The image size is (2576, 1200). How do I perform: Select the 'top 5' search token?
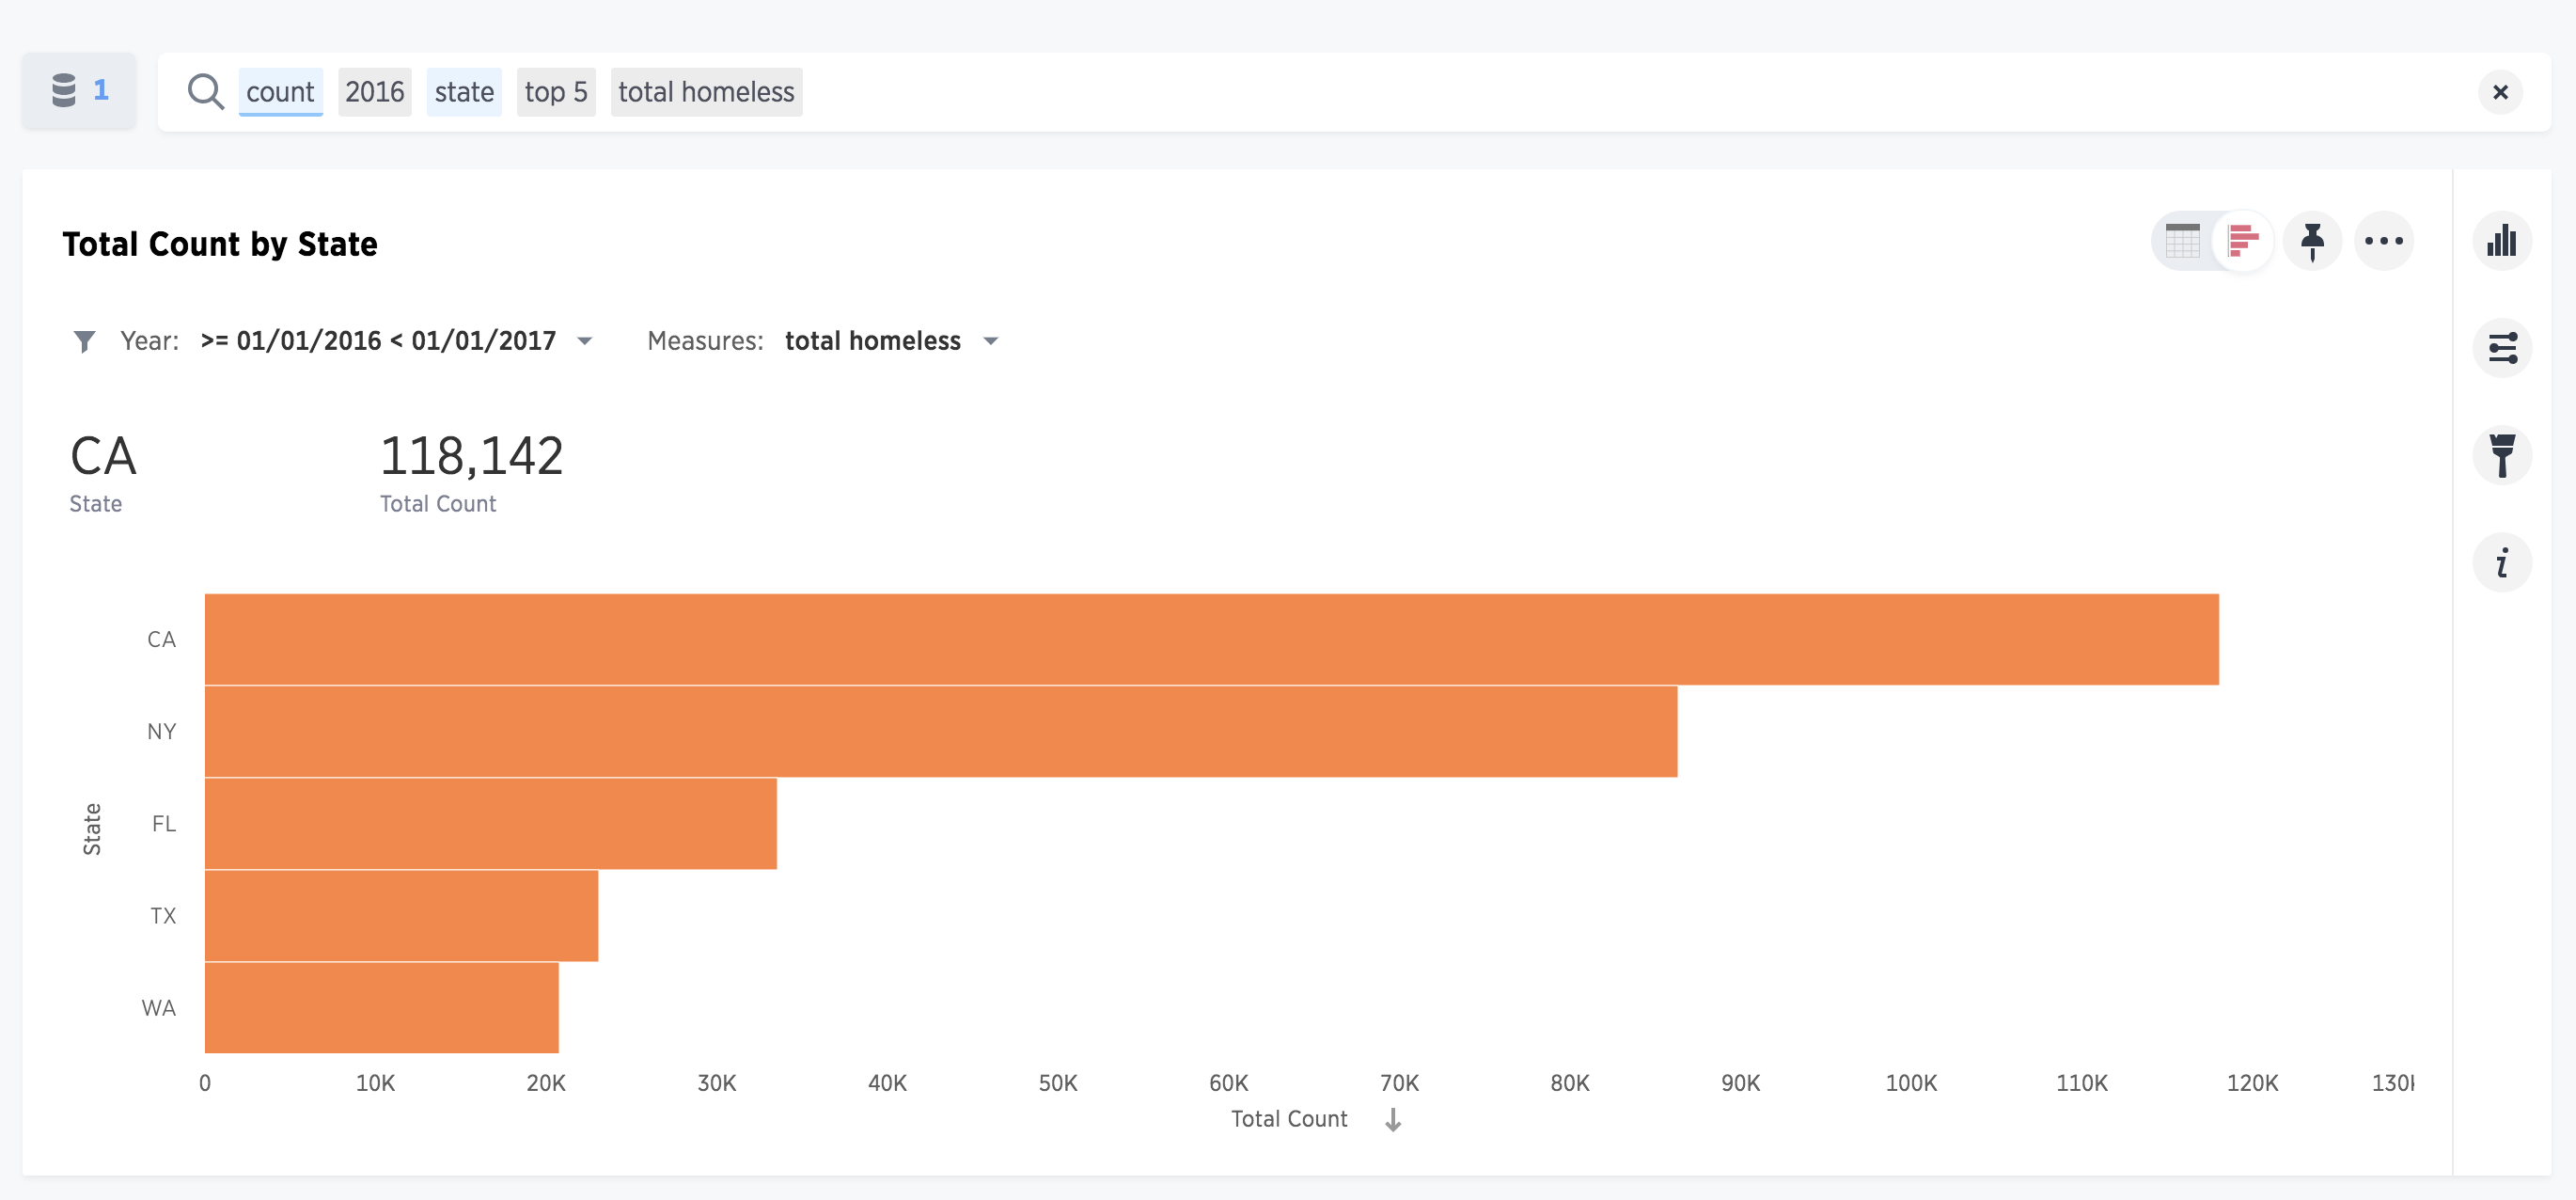coord(556,92)
